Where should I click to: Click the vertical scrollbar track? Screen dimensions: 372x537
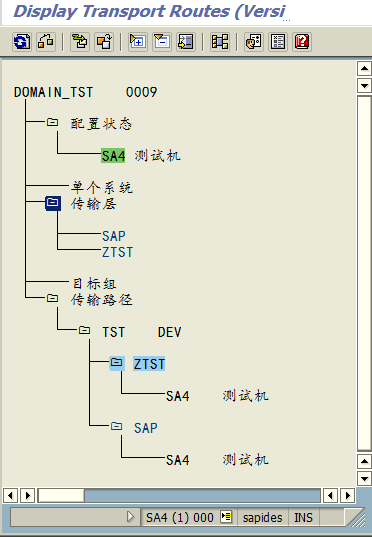364,273
